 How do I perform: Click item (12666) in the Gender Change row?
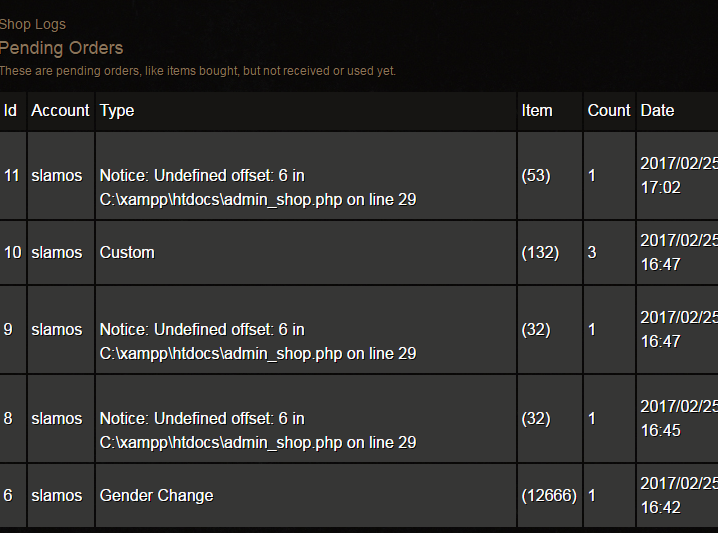click(x=549, y=495)
